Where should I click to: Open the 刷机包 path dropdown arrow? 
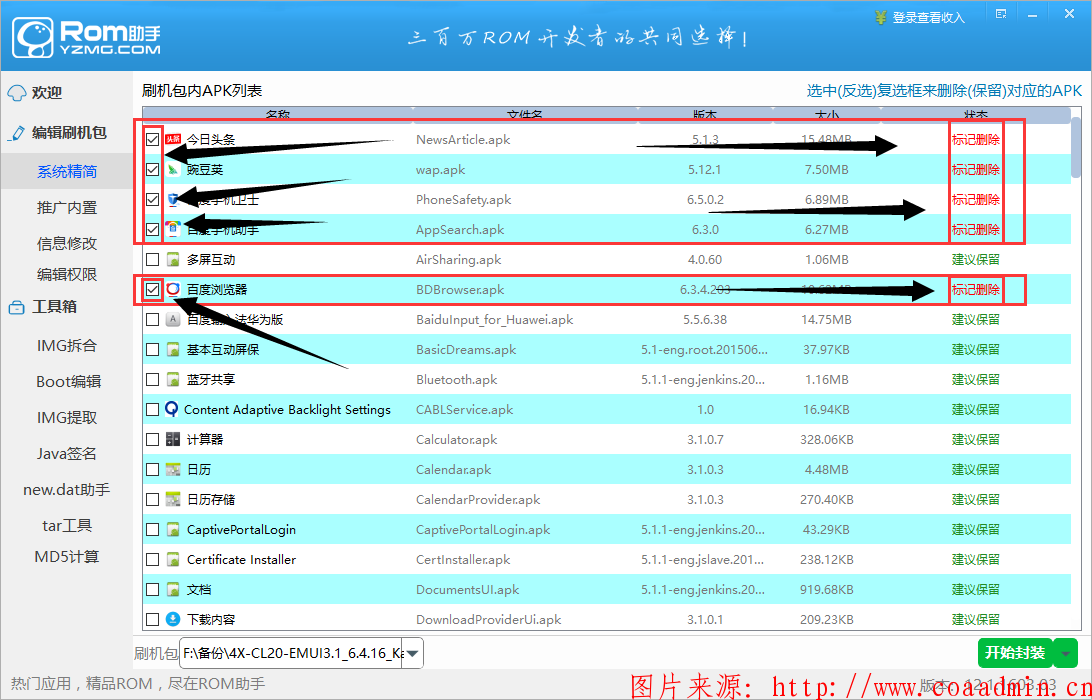pos(412,653)
